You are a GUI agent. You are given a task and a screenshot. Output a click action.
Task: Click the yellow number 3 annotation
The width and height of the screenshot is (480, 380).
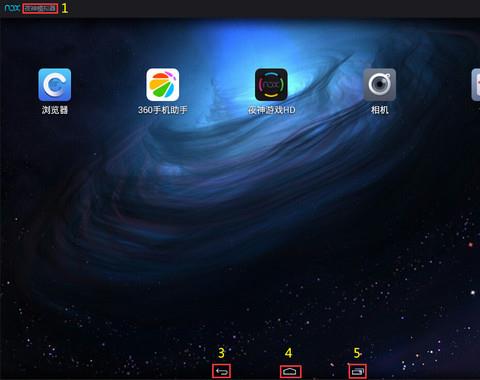click(x=221, y=353)
